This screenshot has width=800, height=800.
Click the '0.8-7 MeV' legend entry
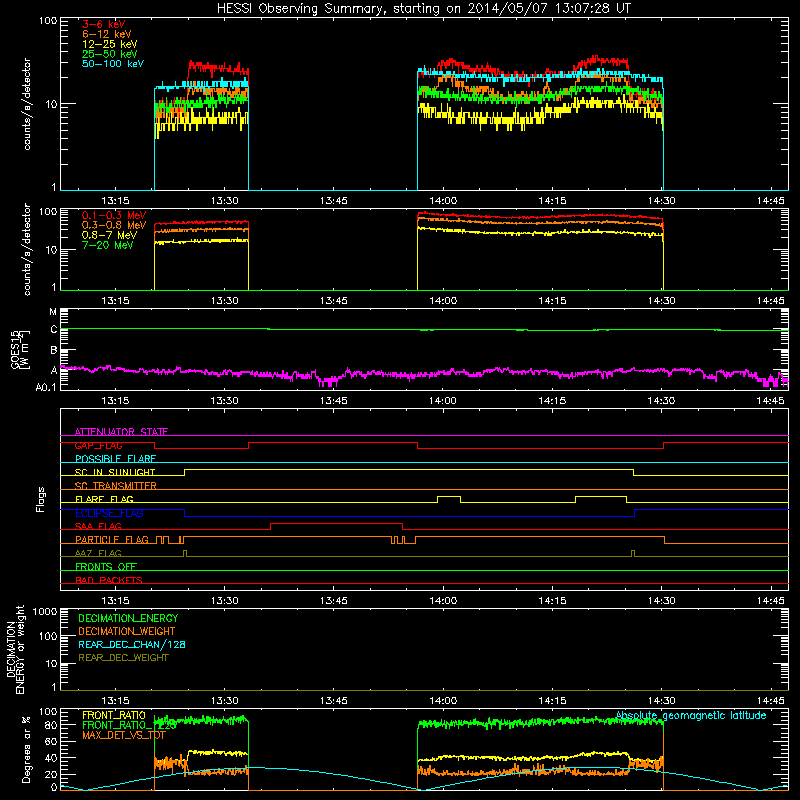point(109,235)
